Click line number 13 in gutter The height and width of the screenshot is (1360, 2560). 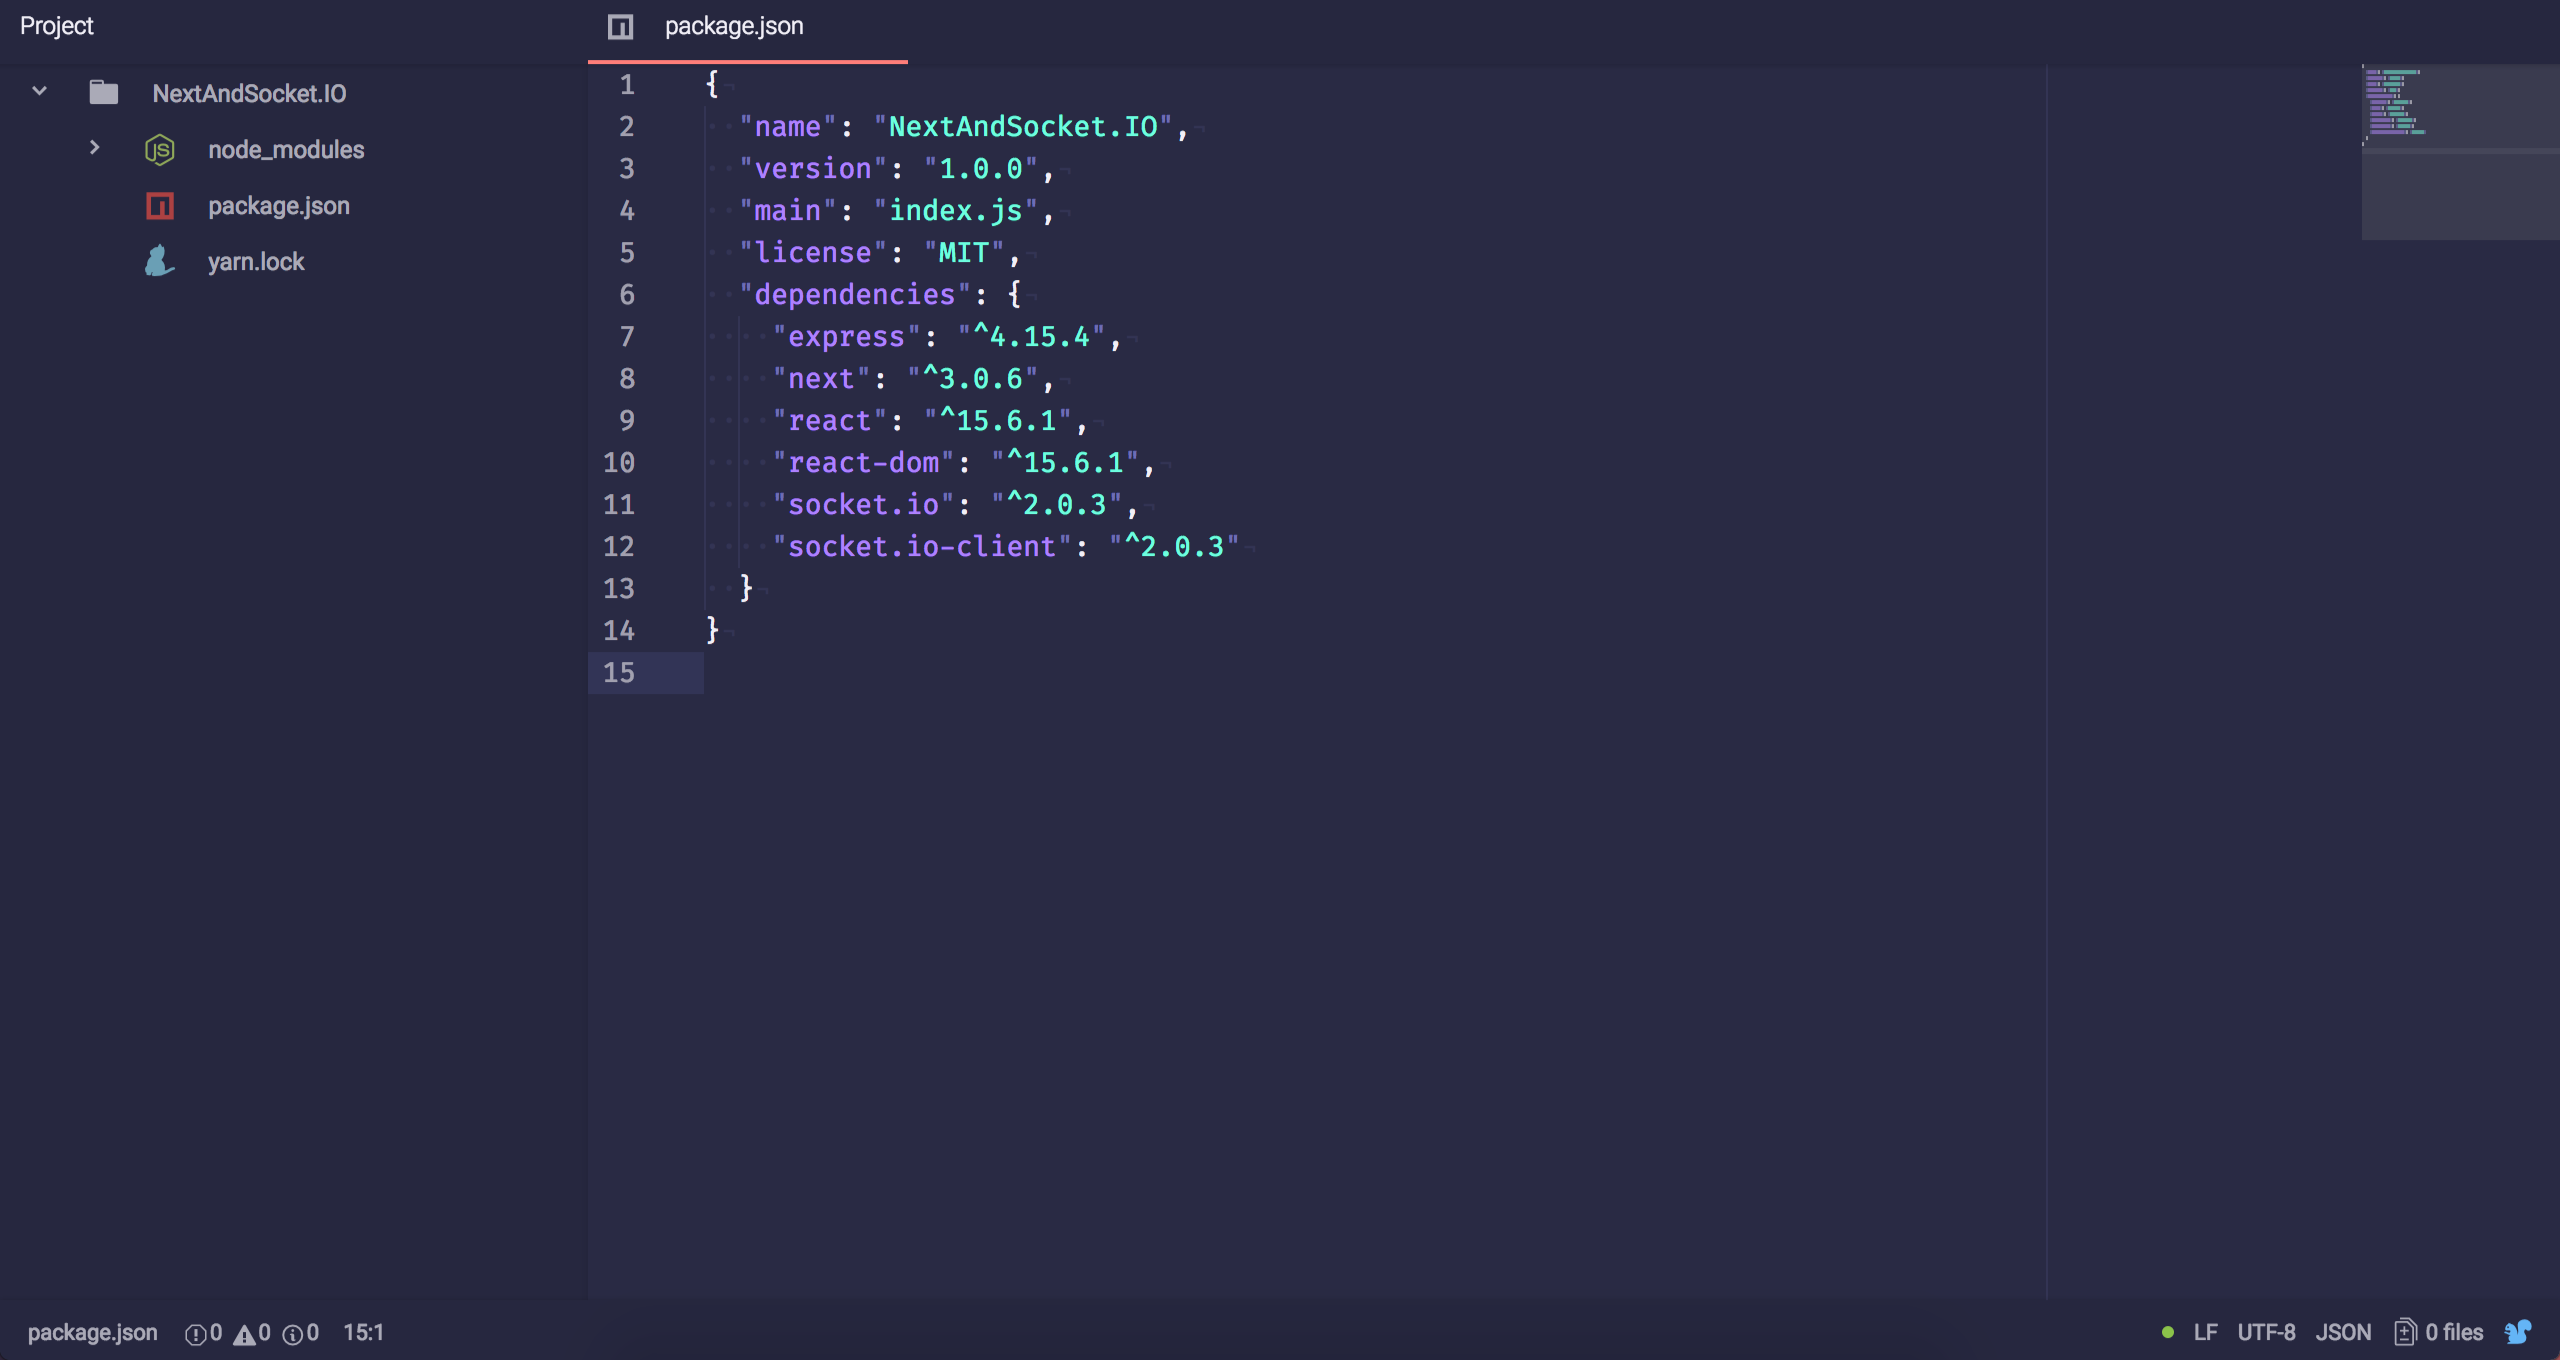click(x=619, y=589)
